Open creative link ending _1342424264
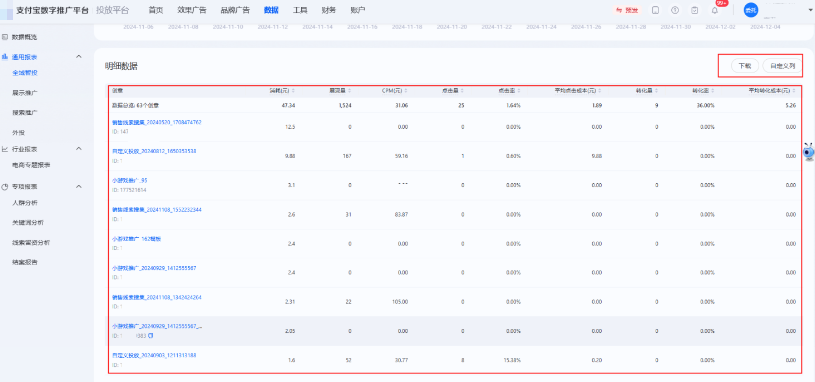815x382 pixels. [x=156, y=297]
